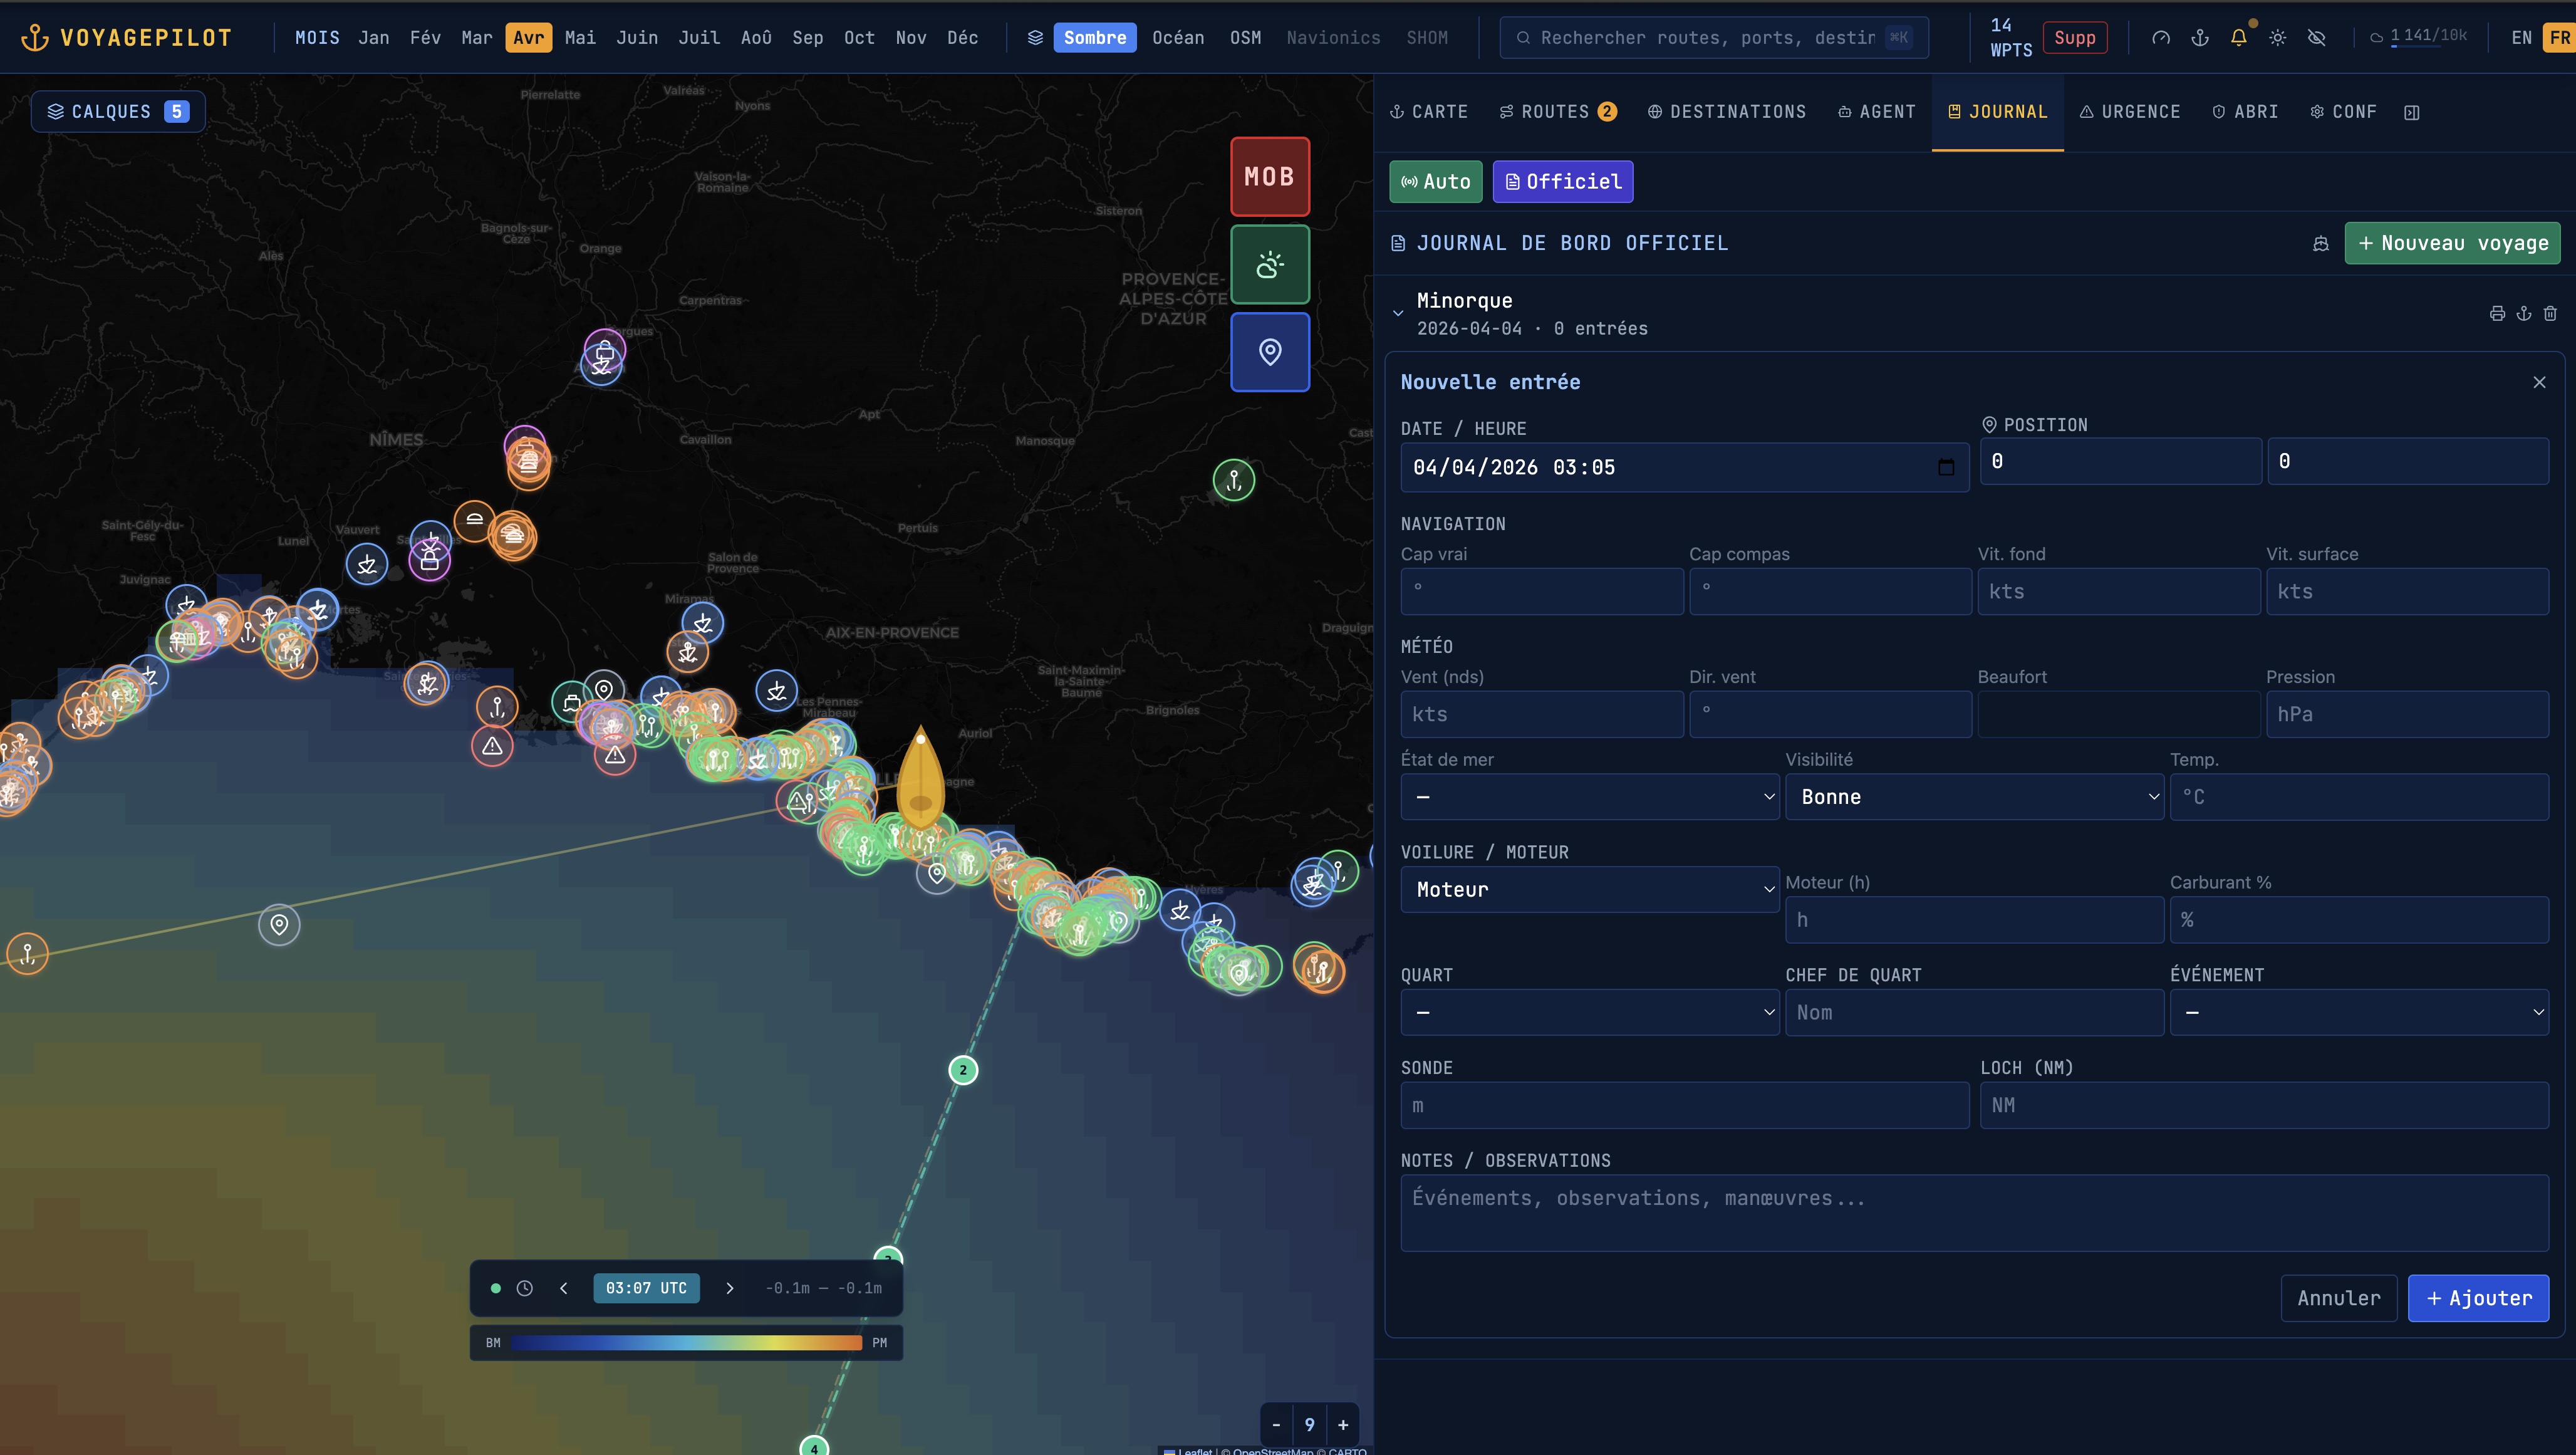Collapse the Minorque voyage chevron
Screen dimensions: 2576x1455
pyautogui.click(x=1398, y=314)
